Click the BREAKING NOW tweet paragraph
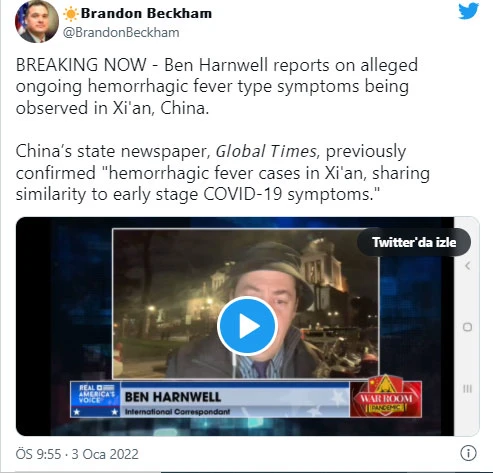The height and width of the screenshot is (473, 493). pos(217,86)
